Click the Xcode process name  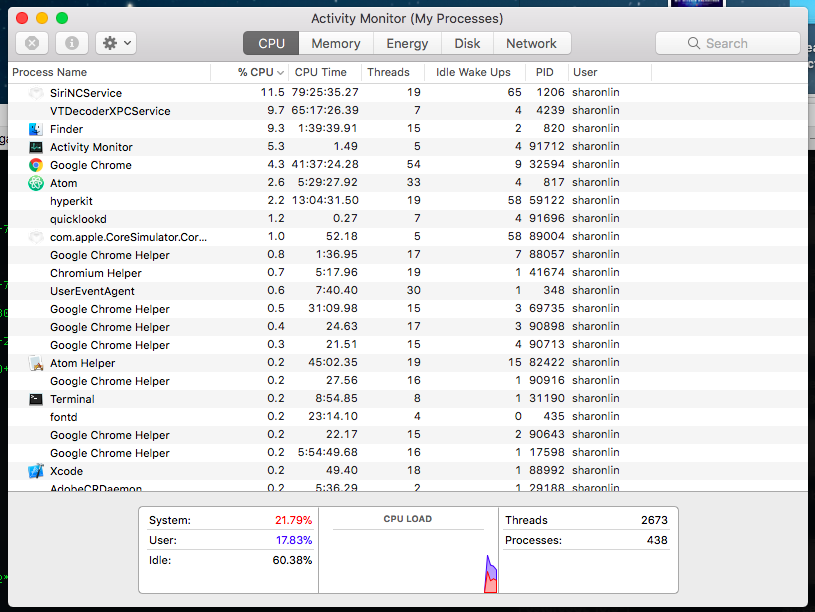(x=67, y=471)
